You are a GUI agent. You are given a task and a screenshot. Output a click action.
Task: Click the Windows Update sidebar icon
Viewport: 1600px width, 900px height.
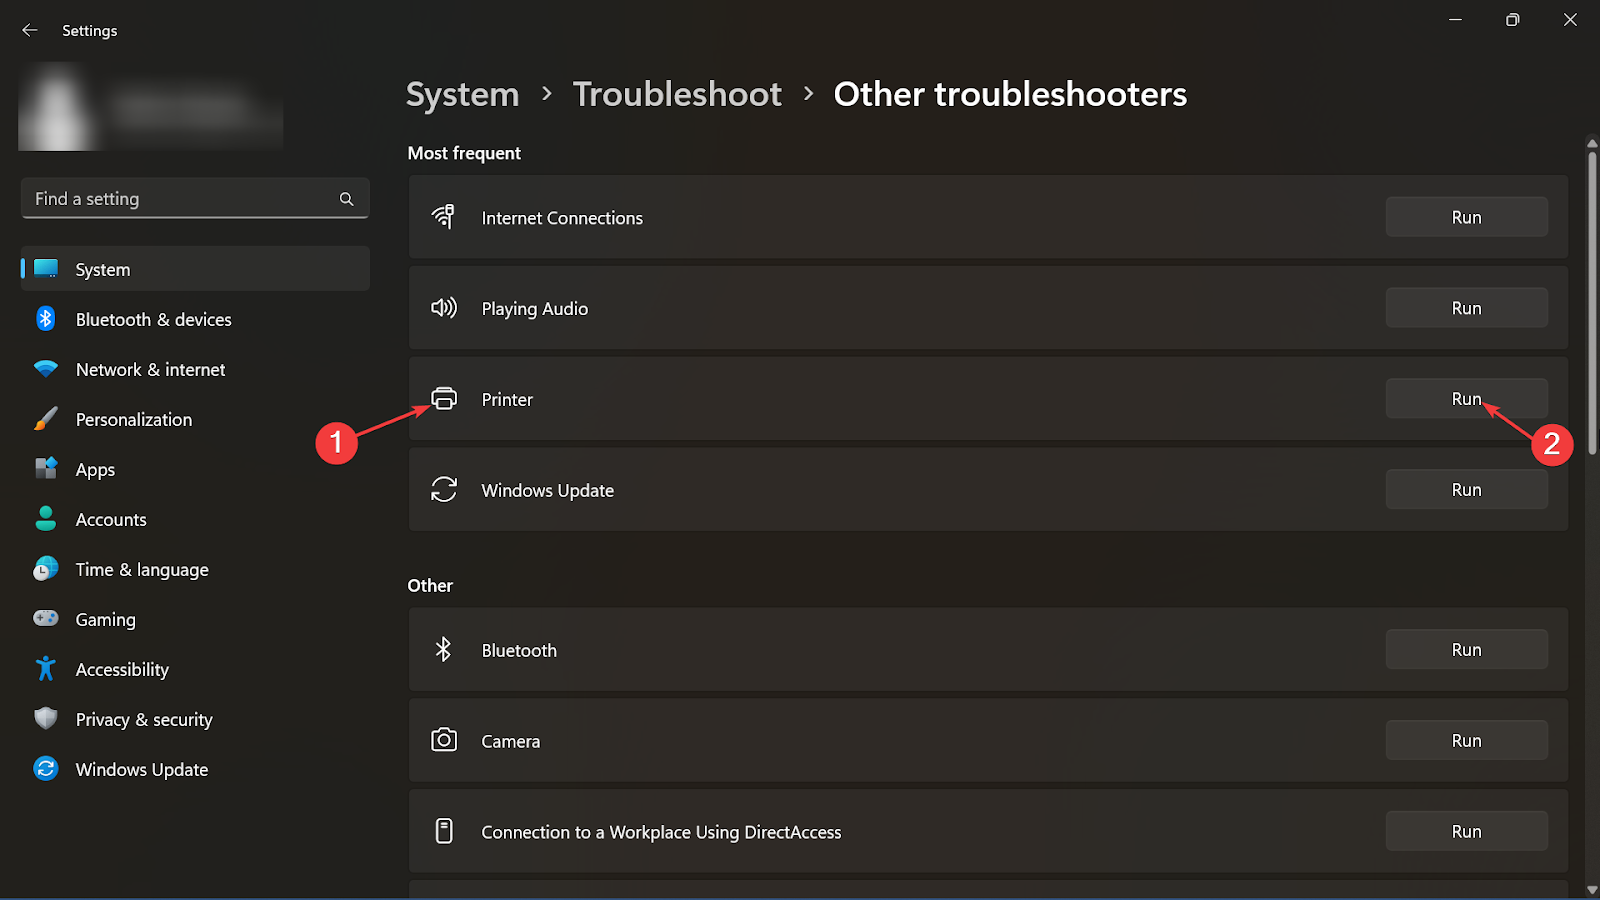click(46, 768)
